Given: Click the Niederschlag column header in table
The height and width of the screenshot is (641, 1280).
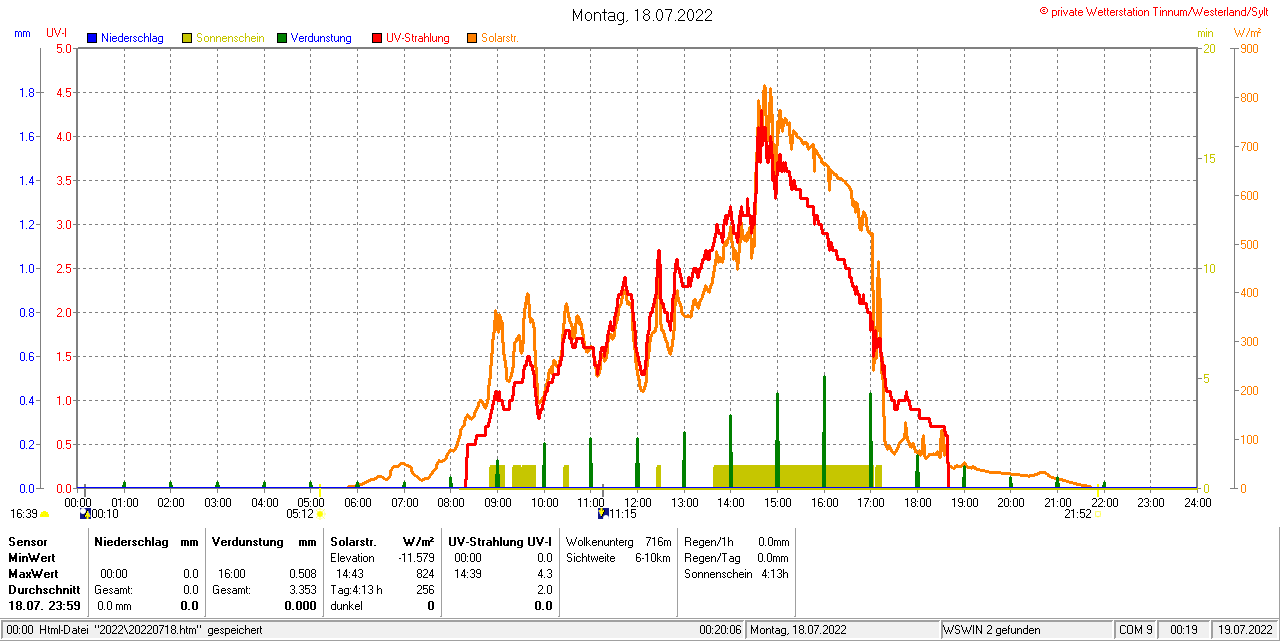Looking at the screenshot, I should click(129, 541).
